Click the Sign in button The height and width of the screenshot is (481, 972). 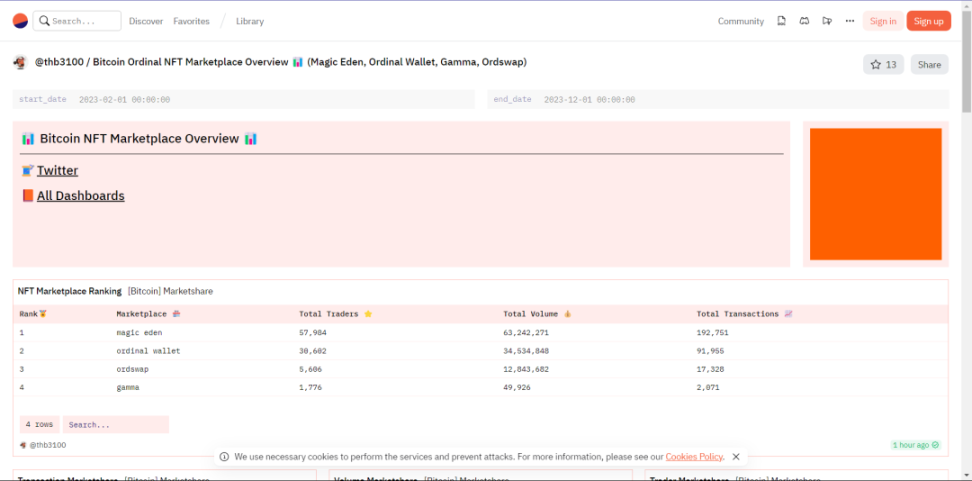tap(883, 21)
